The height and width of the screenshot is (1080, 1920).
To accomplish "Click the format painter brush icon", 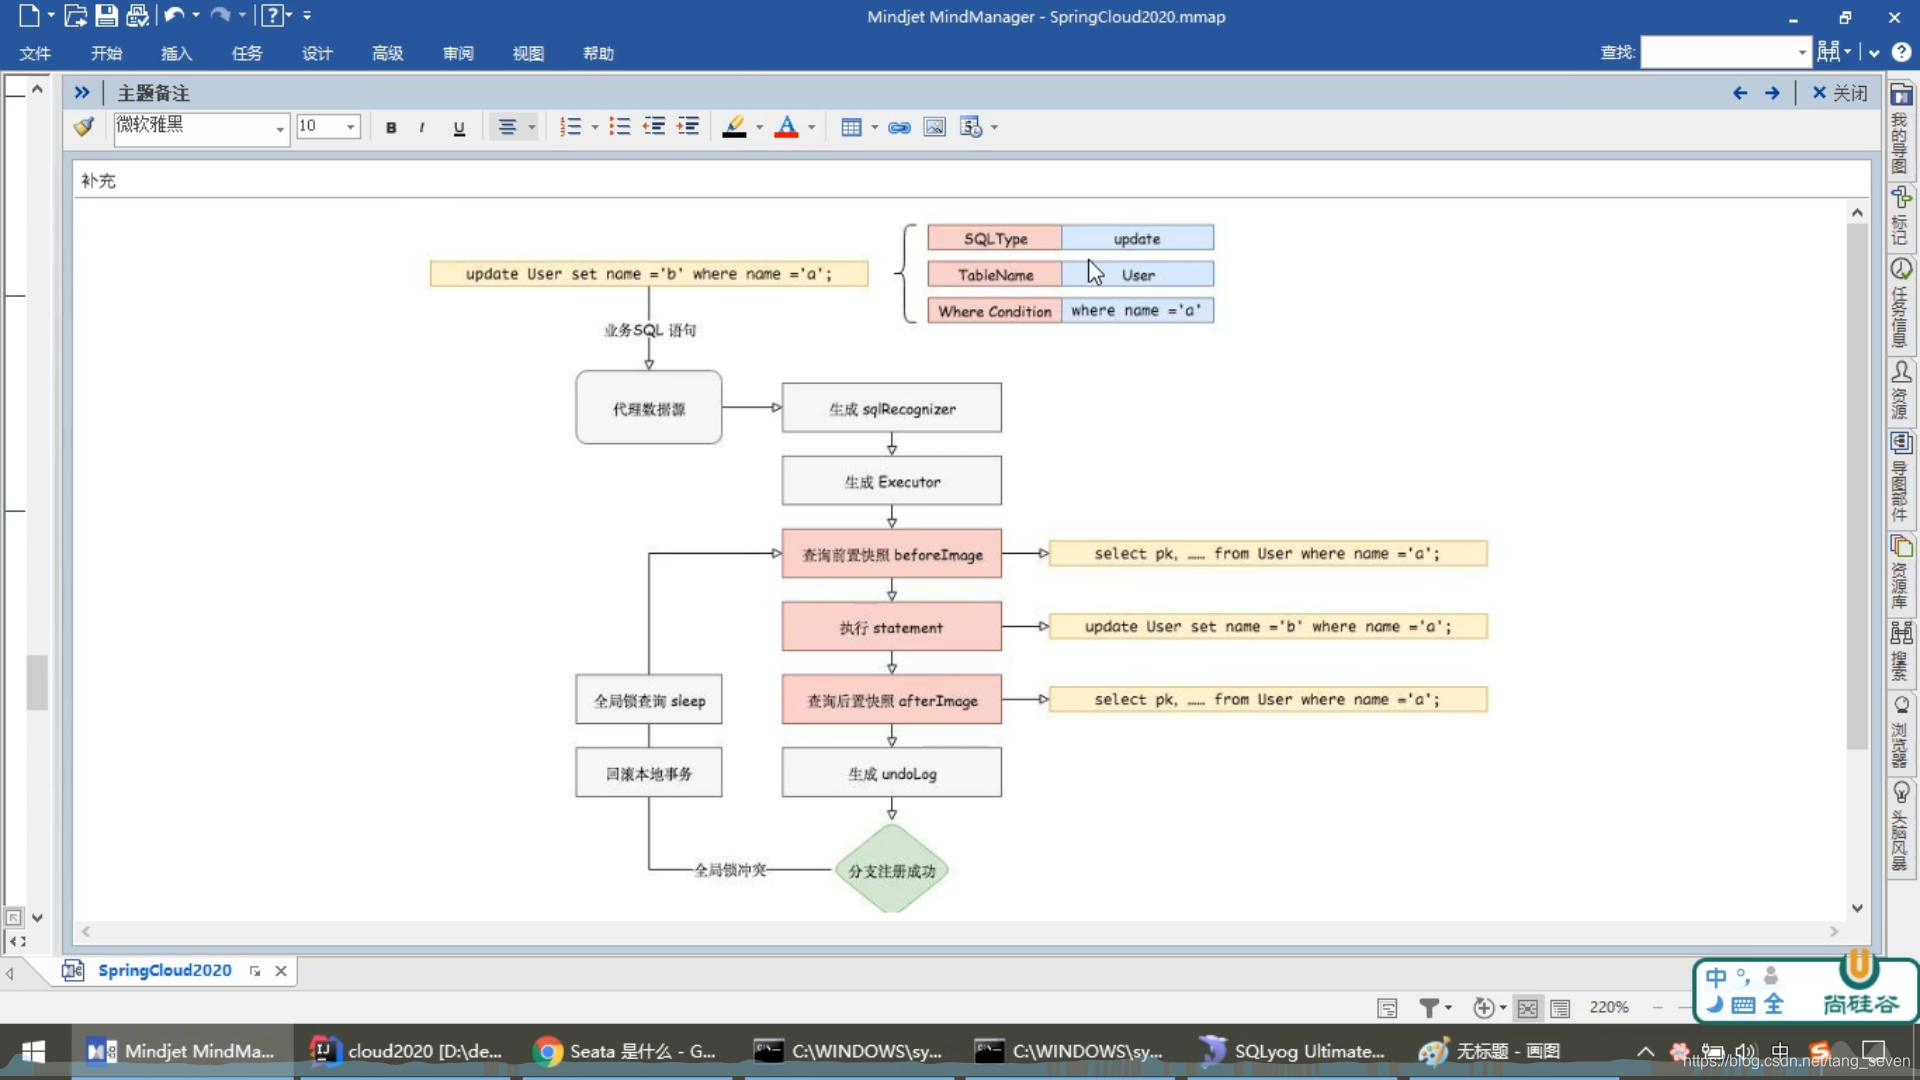I will (84, 126).
